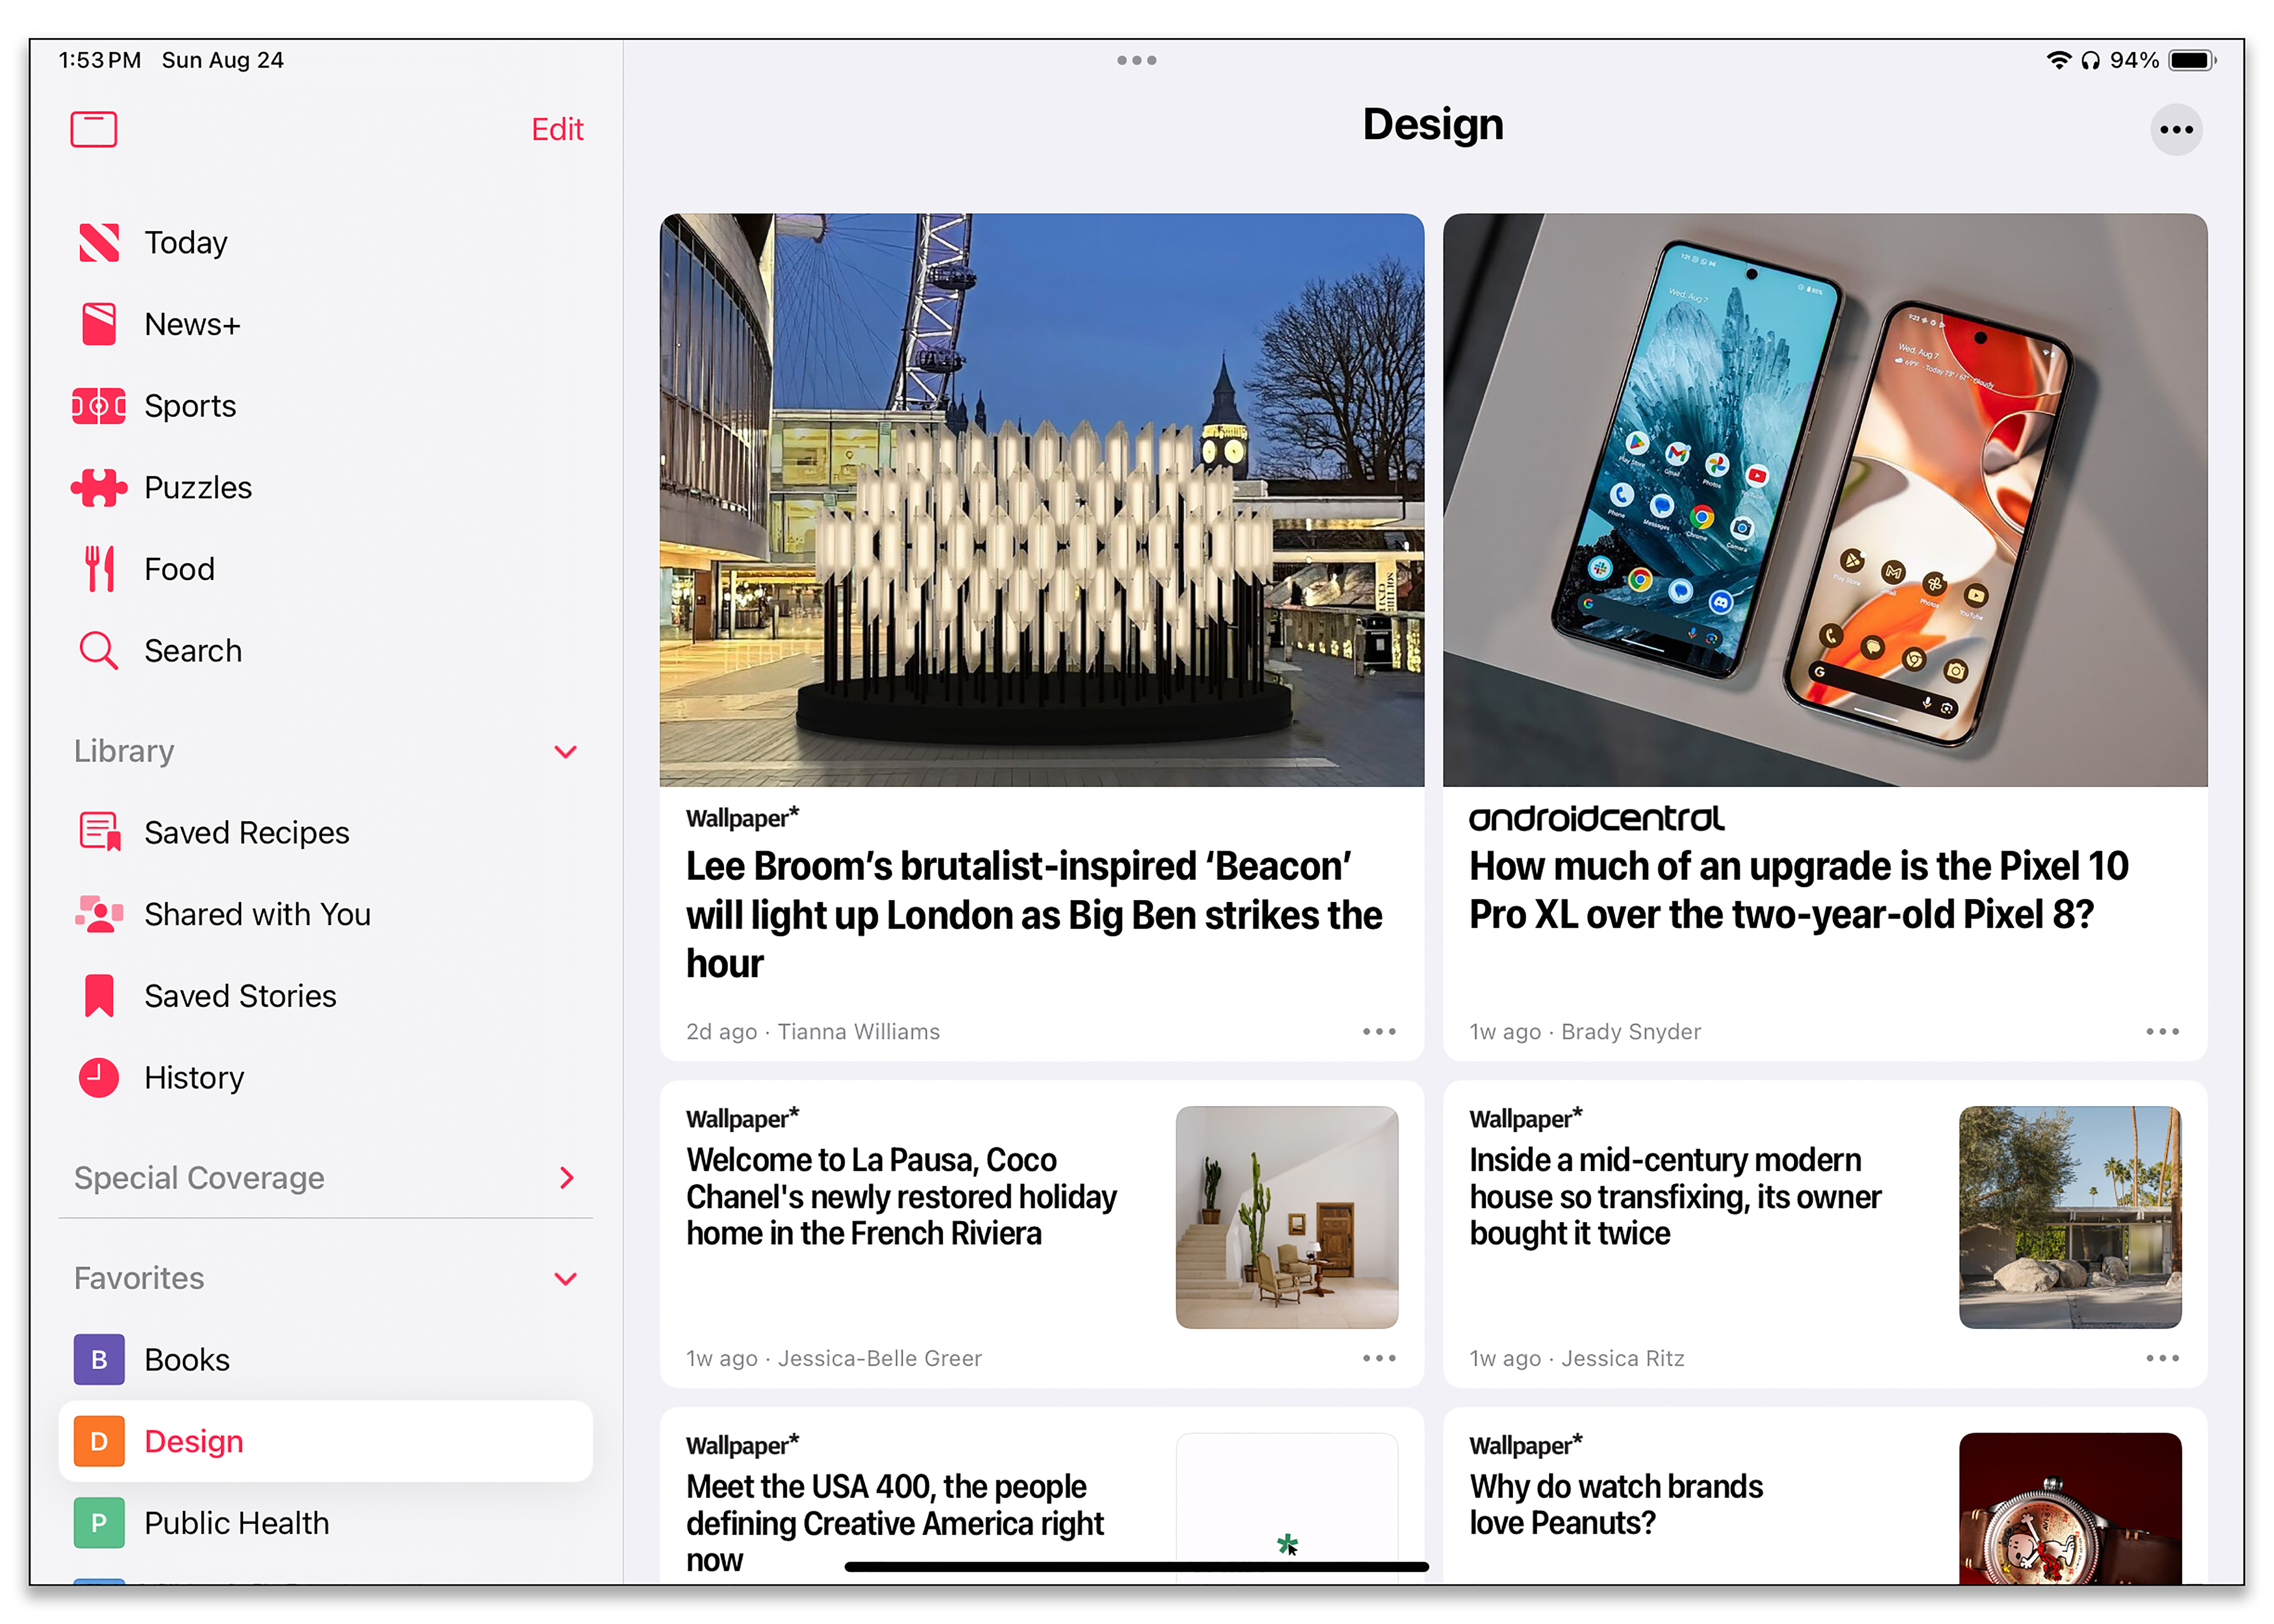Open the History clock icon

tap(99, 1077)
